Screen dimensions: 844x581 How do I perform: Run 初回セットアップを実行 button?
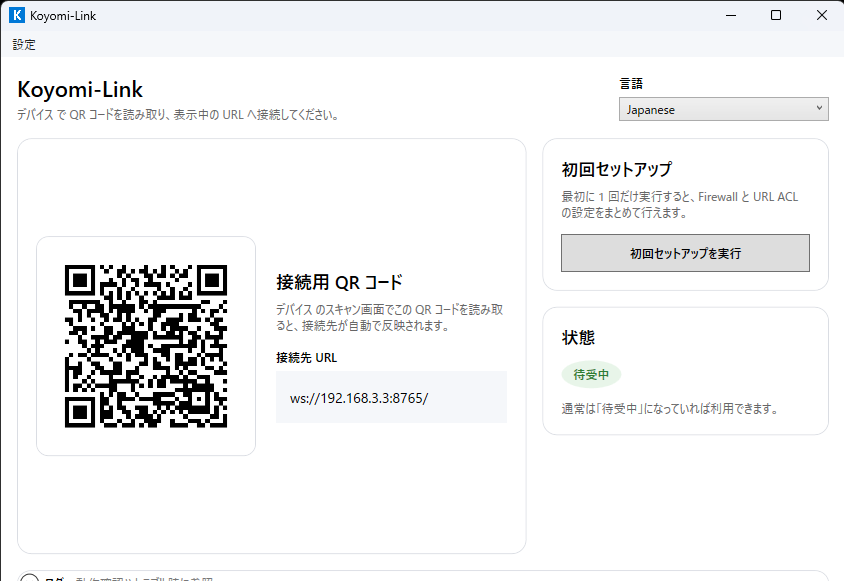coord(685,253)
